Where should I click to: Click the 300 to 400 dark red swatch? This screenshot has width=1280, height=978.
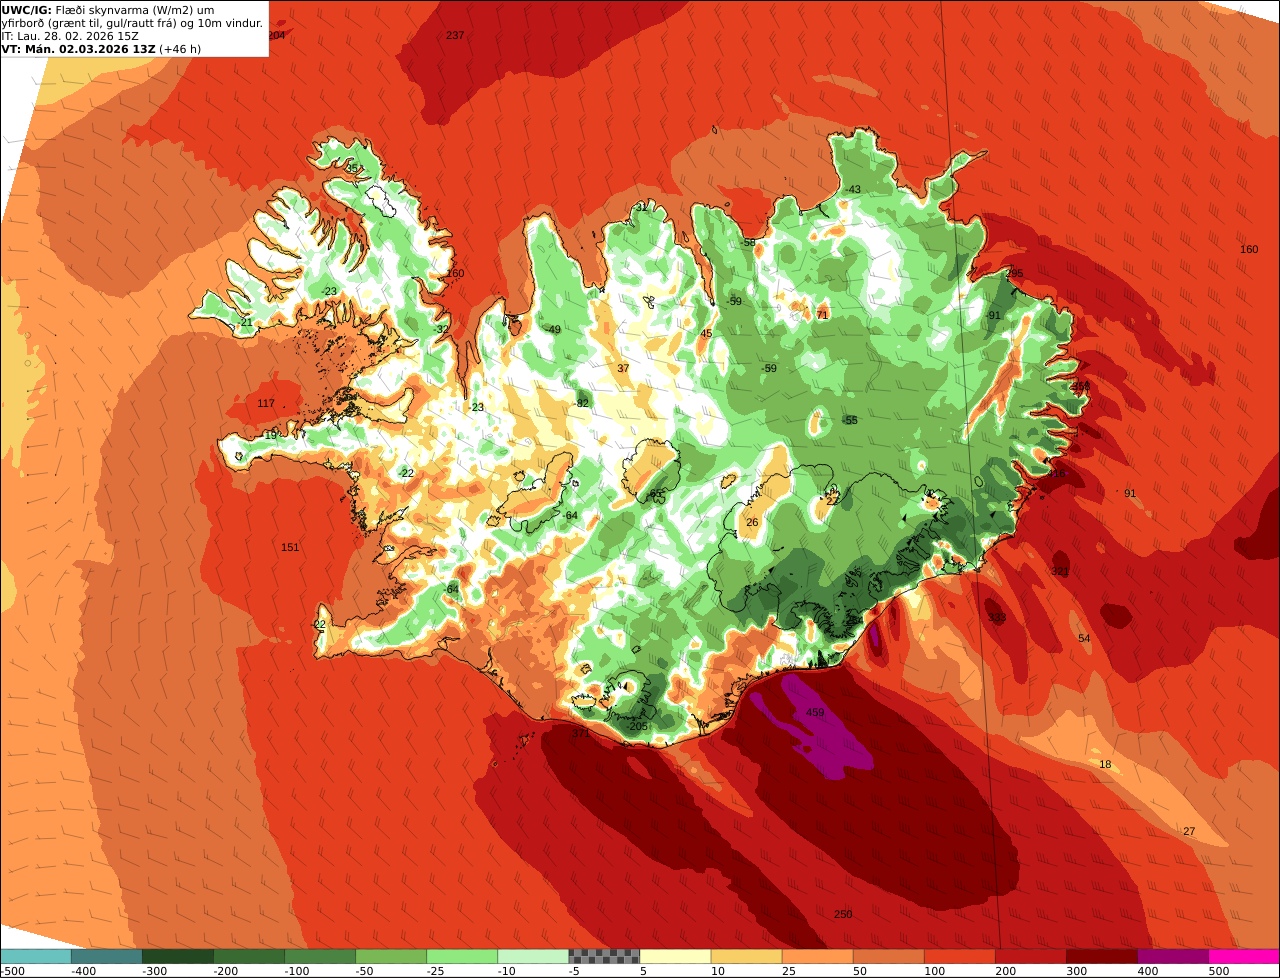point(1101,955)
